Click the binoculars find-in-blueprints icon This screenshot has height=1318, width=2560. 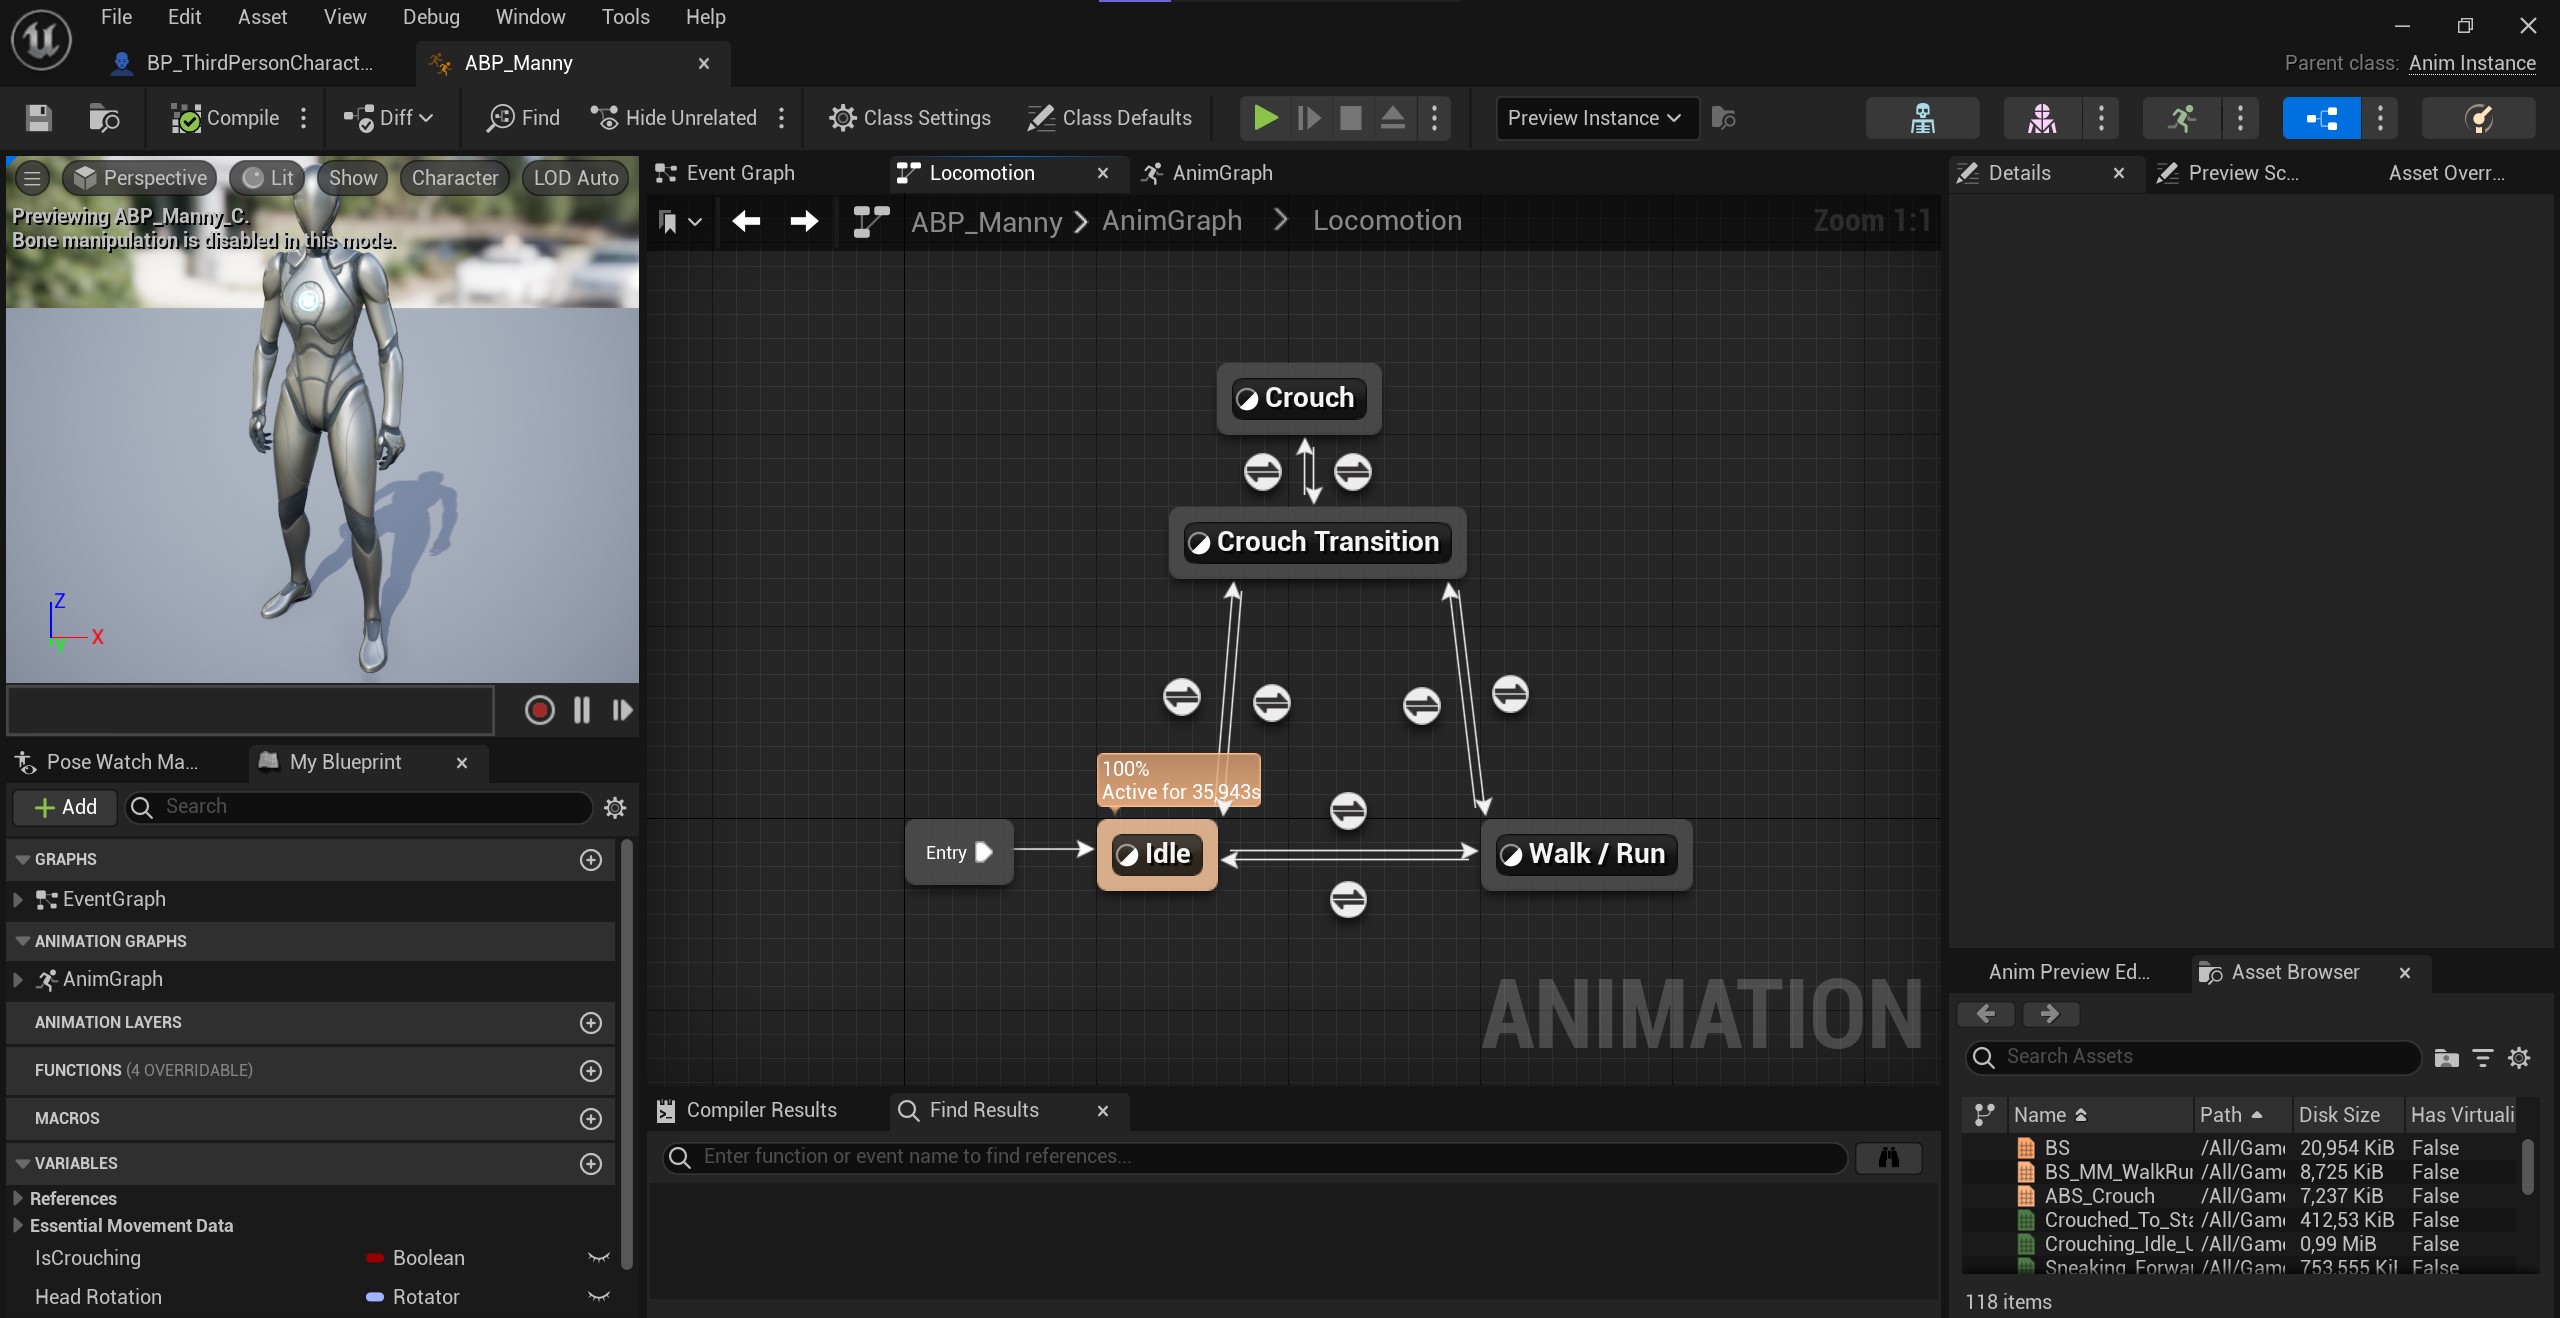tap(1888, 1157)
